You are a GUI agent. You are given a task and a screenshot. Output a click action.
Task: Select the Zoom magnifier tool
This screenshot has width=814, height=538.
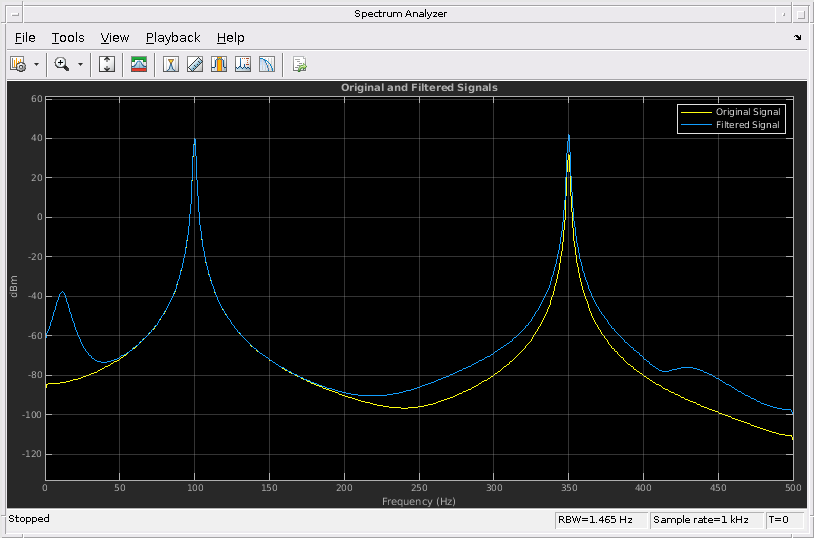point(62,64)
